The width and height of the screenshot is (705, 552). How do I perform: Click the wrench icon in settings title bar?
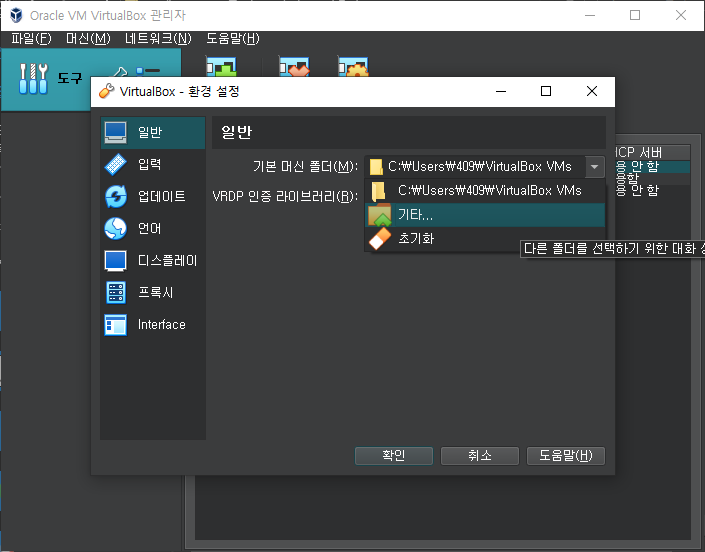coord(107,91)
